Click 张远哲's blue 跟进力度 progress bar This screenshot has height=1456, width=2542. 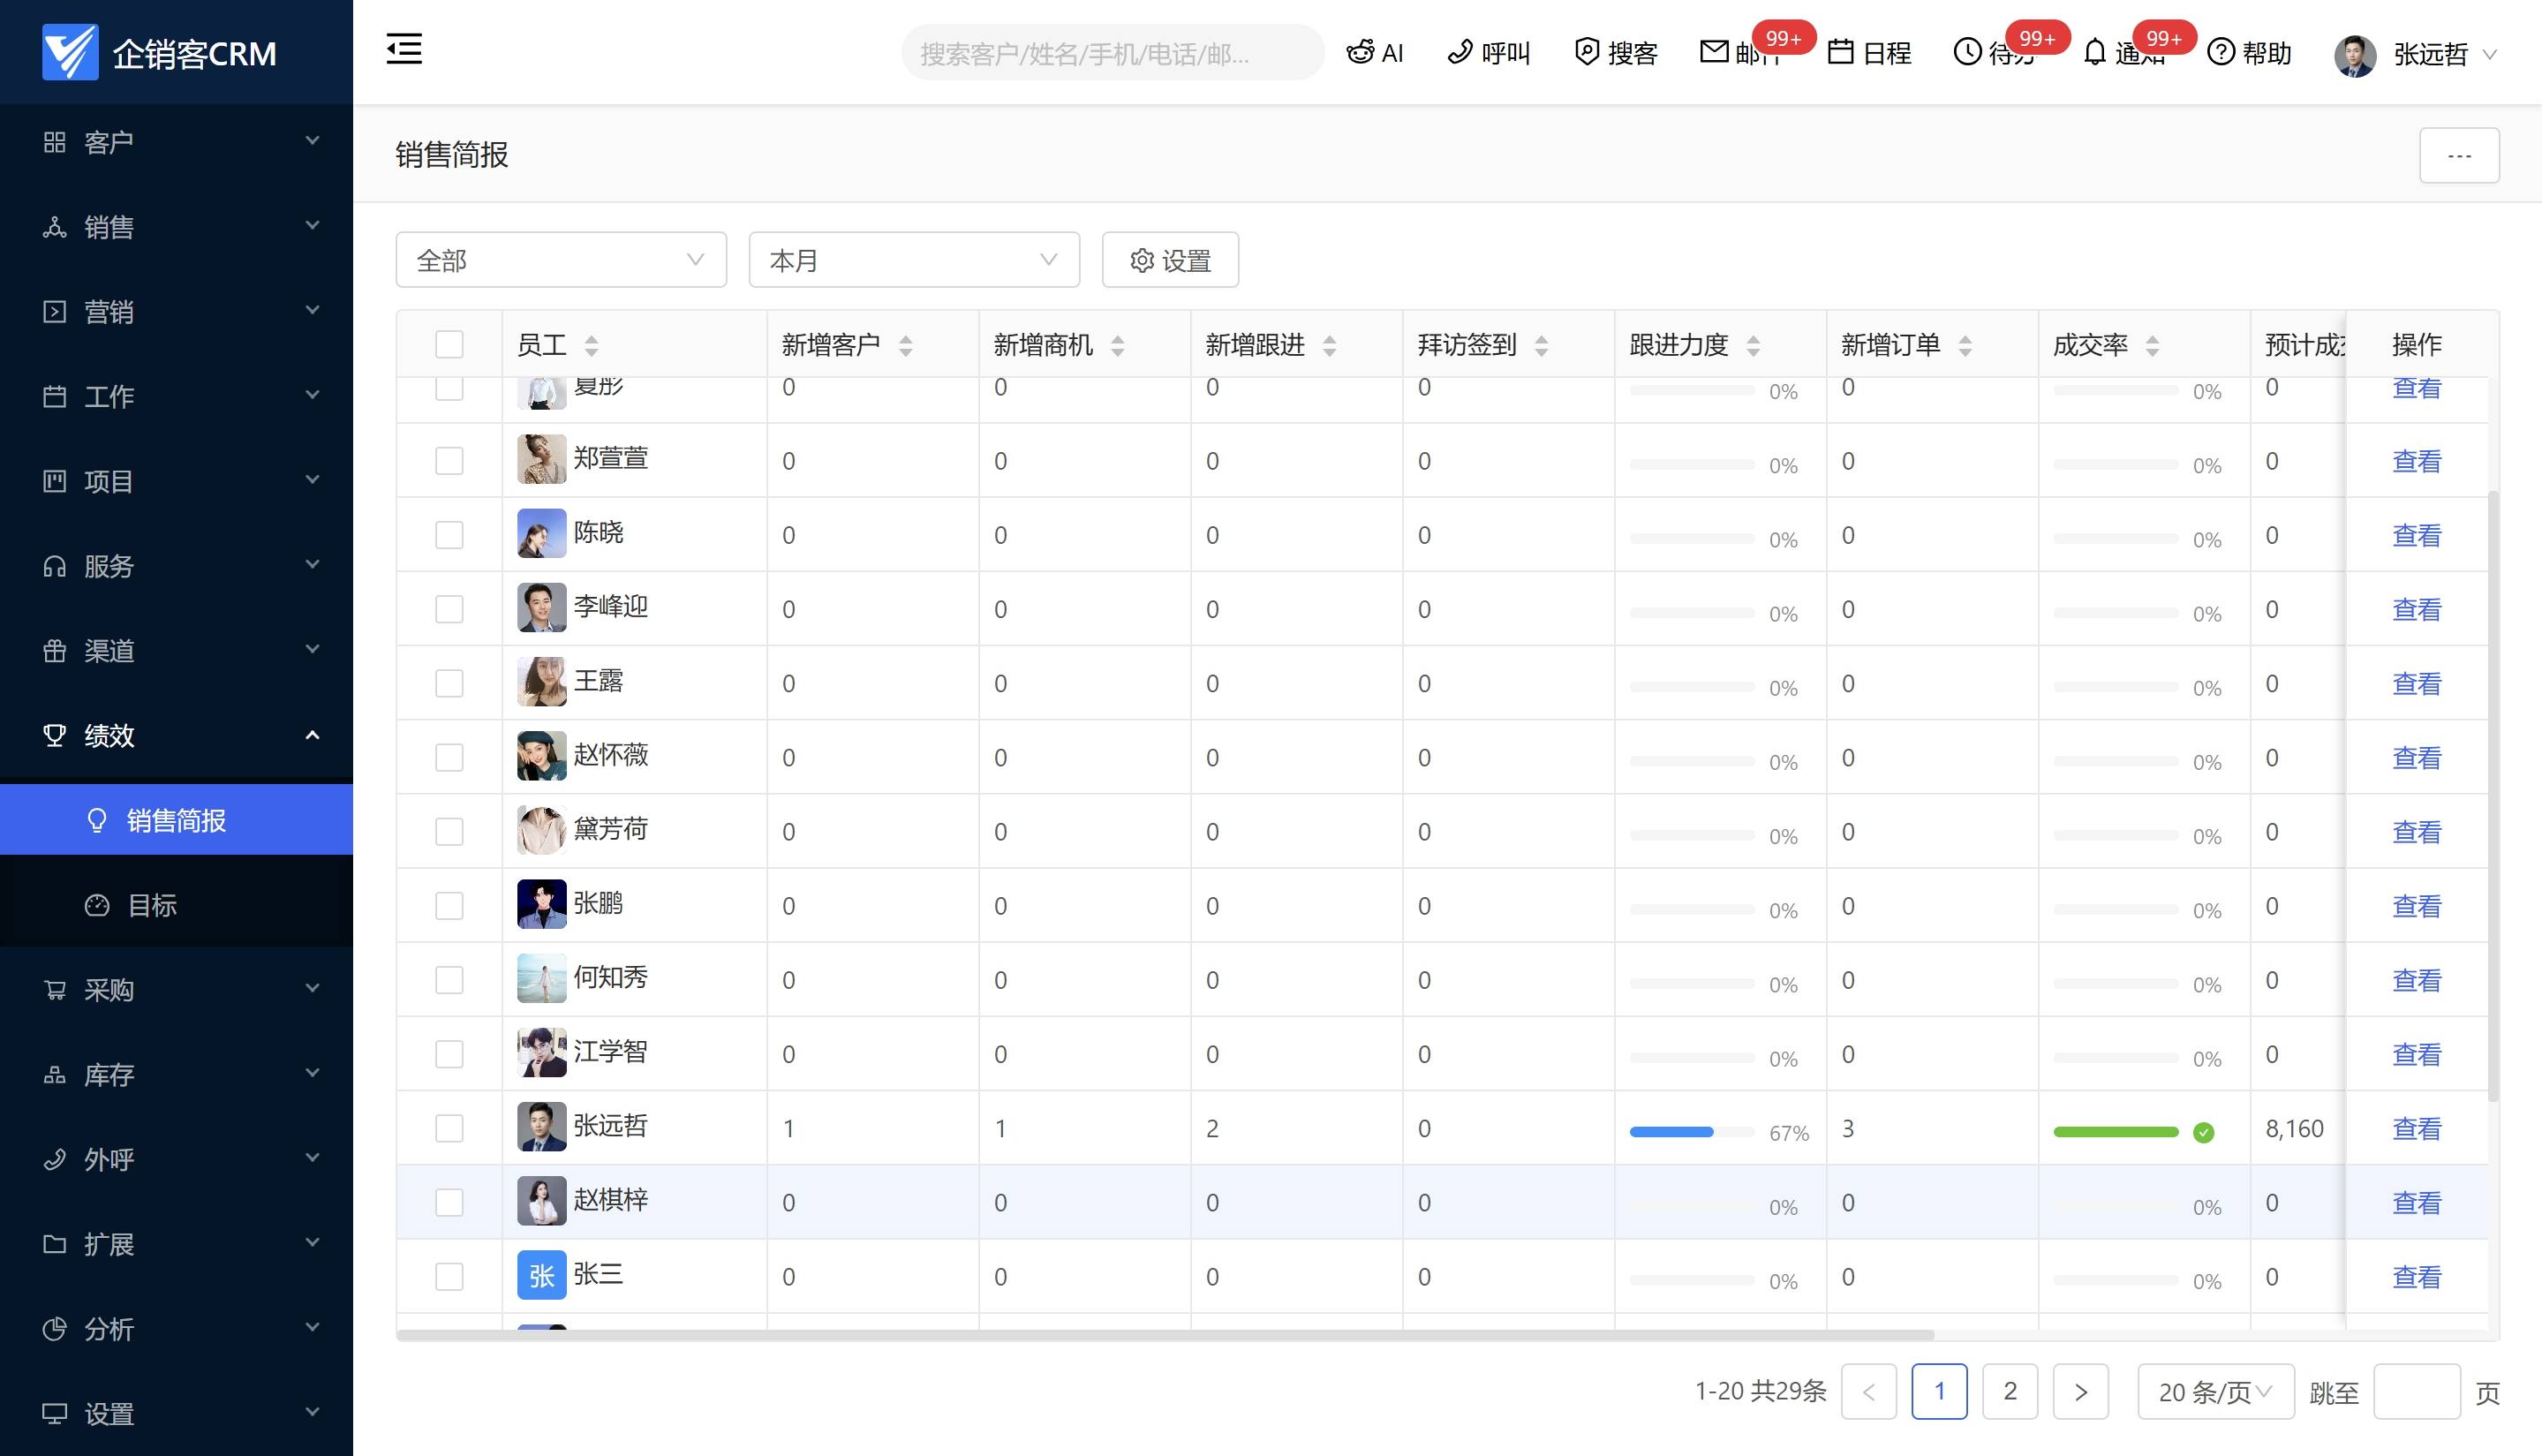(1672, 1132)
